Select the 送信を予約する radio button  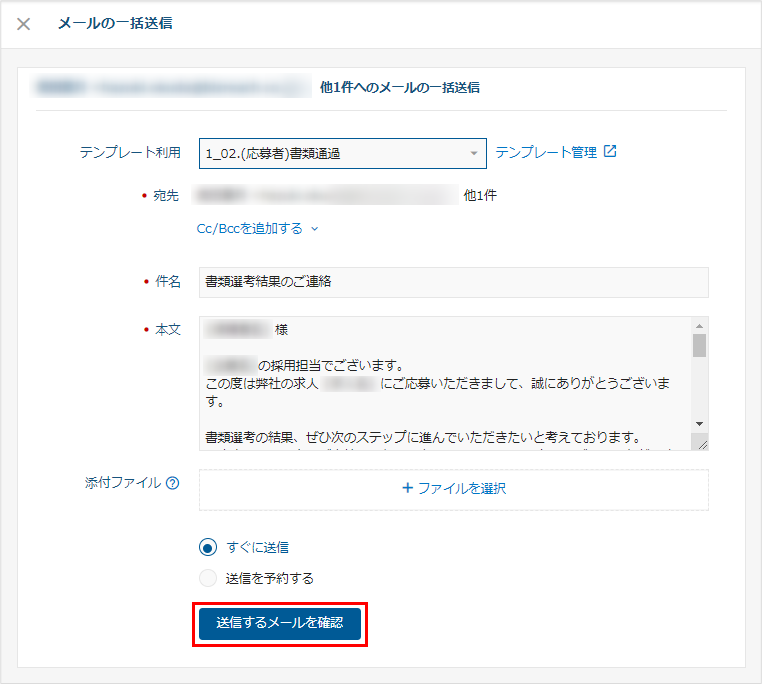208,578
